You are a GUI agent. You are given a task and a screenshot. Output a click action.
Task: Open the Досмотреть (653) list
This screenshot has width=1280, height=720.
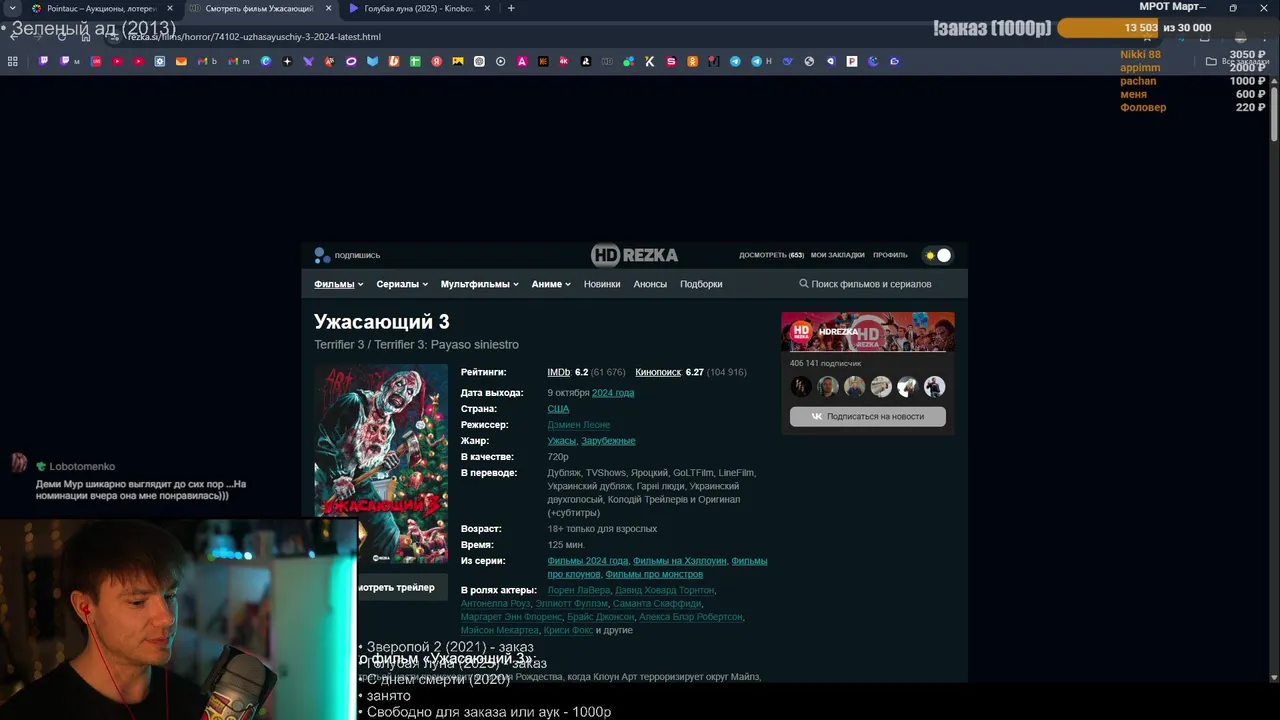(771, 255)
